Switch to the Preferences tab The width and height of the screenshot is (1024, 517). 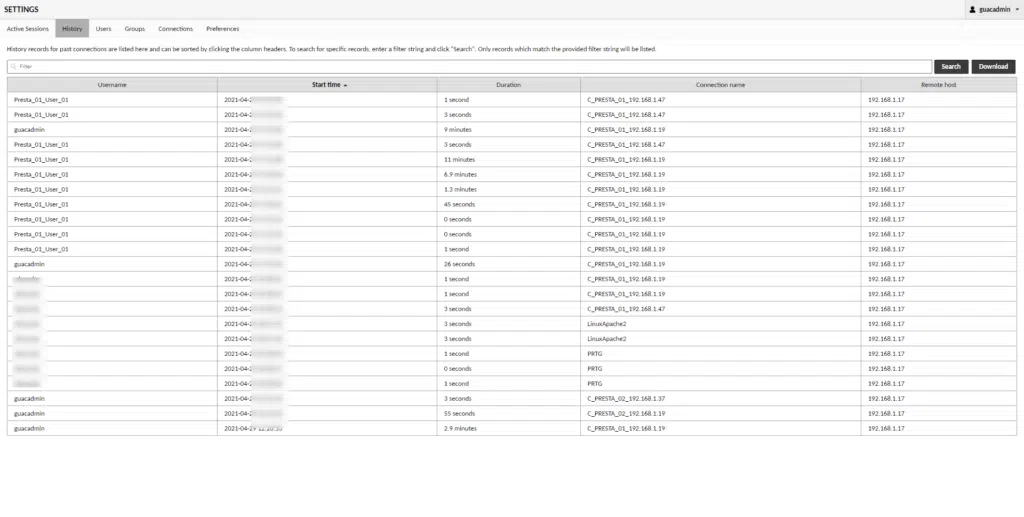pyautogui.click(x=223, y=29)
